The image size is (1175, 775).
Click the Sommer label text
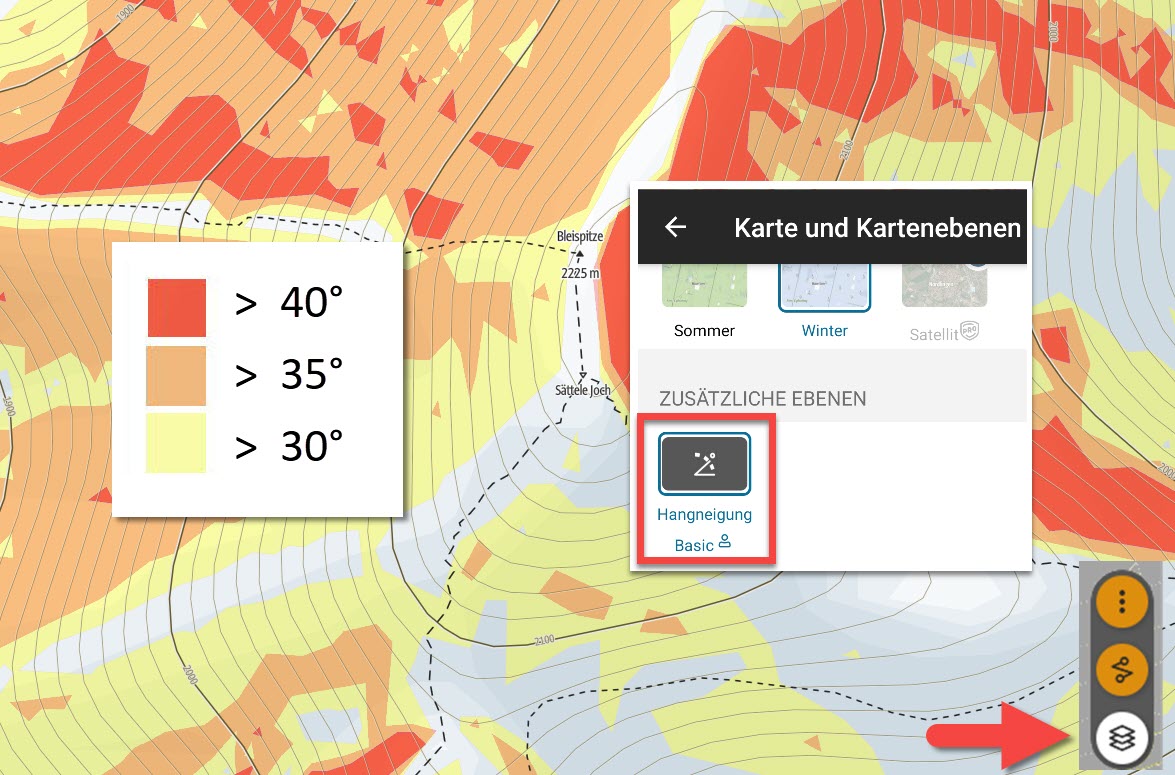click(704, 331)
